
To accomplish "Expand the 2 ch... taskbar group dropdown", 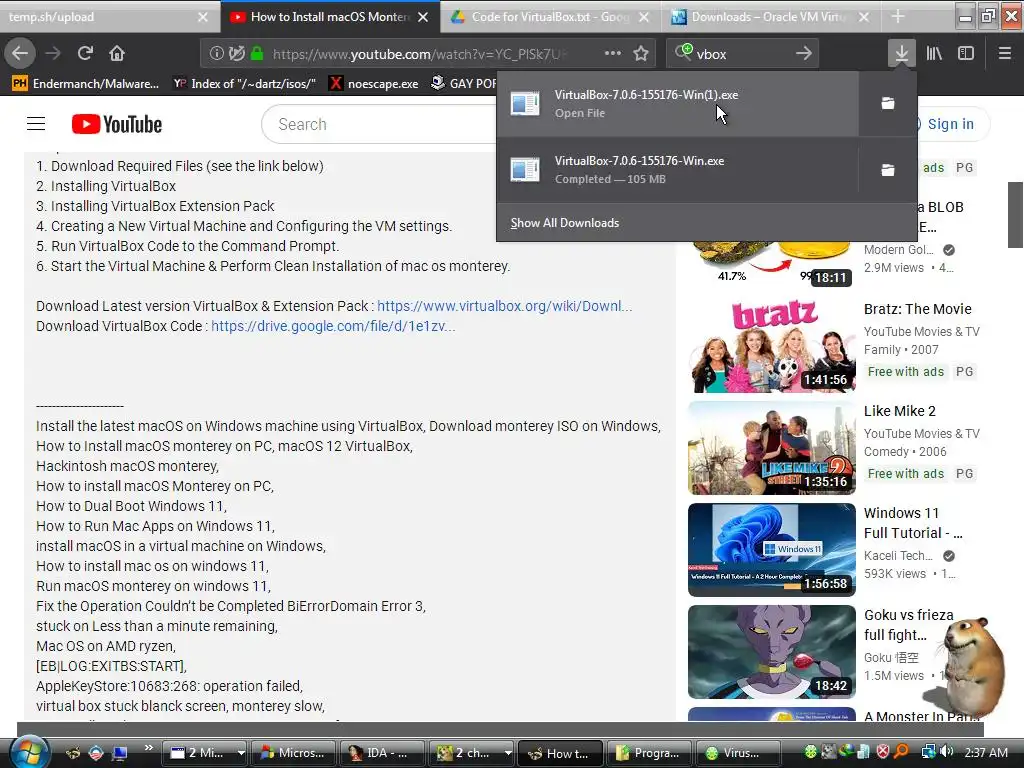I will click(508, 753).
